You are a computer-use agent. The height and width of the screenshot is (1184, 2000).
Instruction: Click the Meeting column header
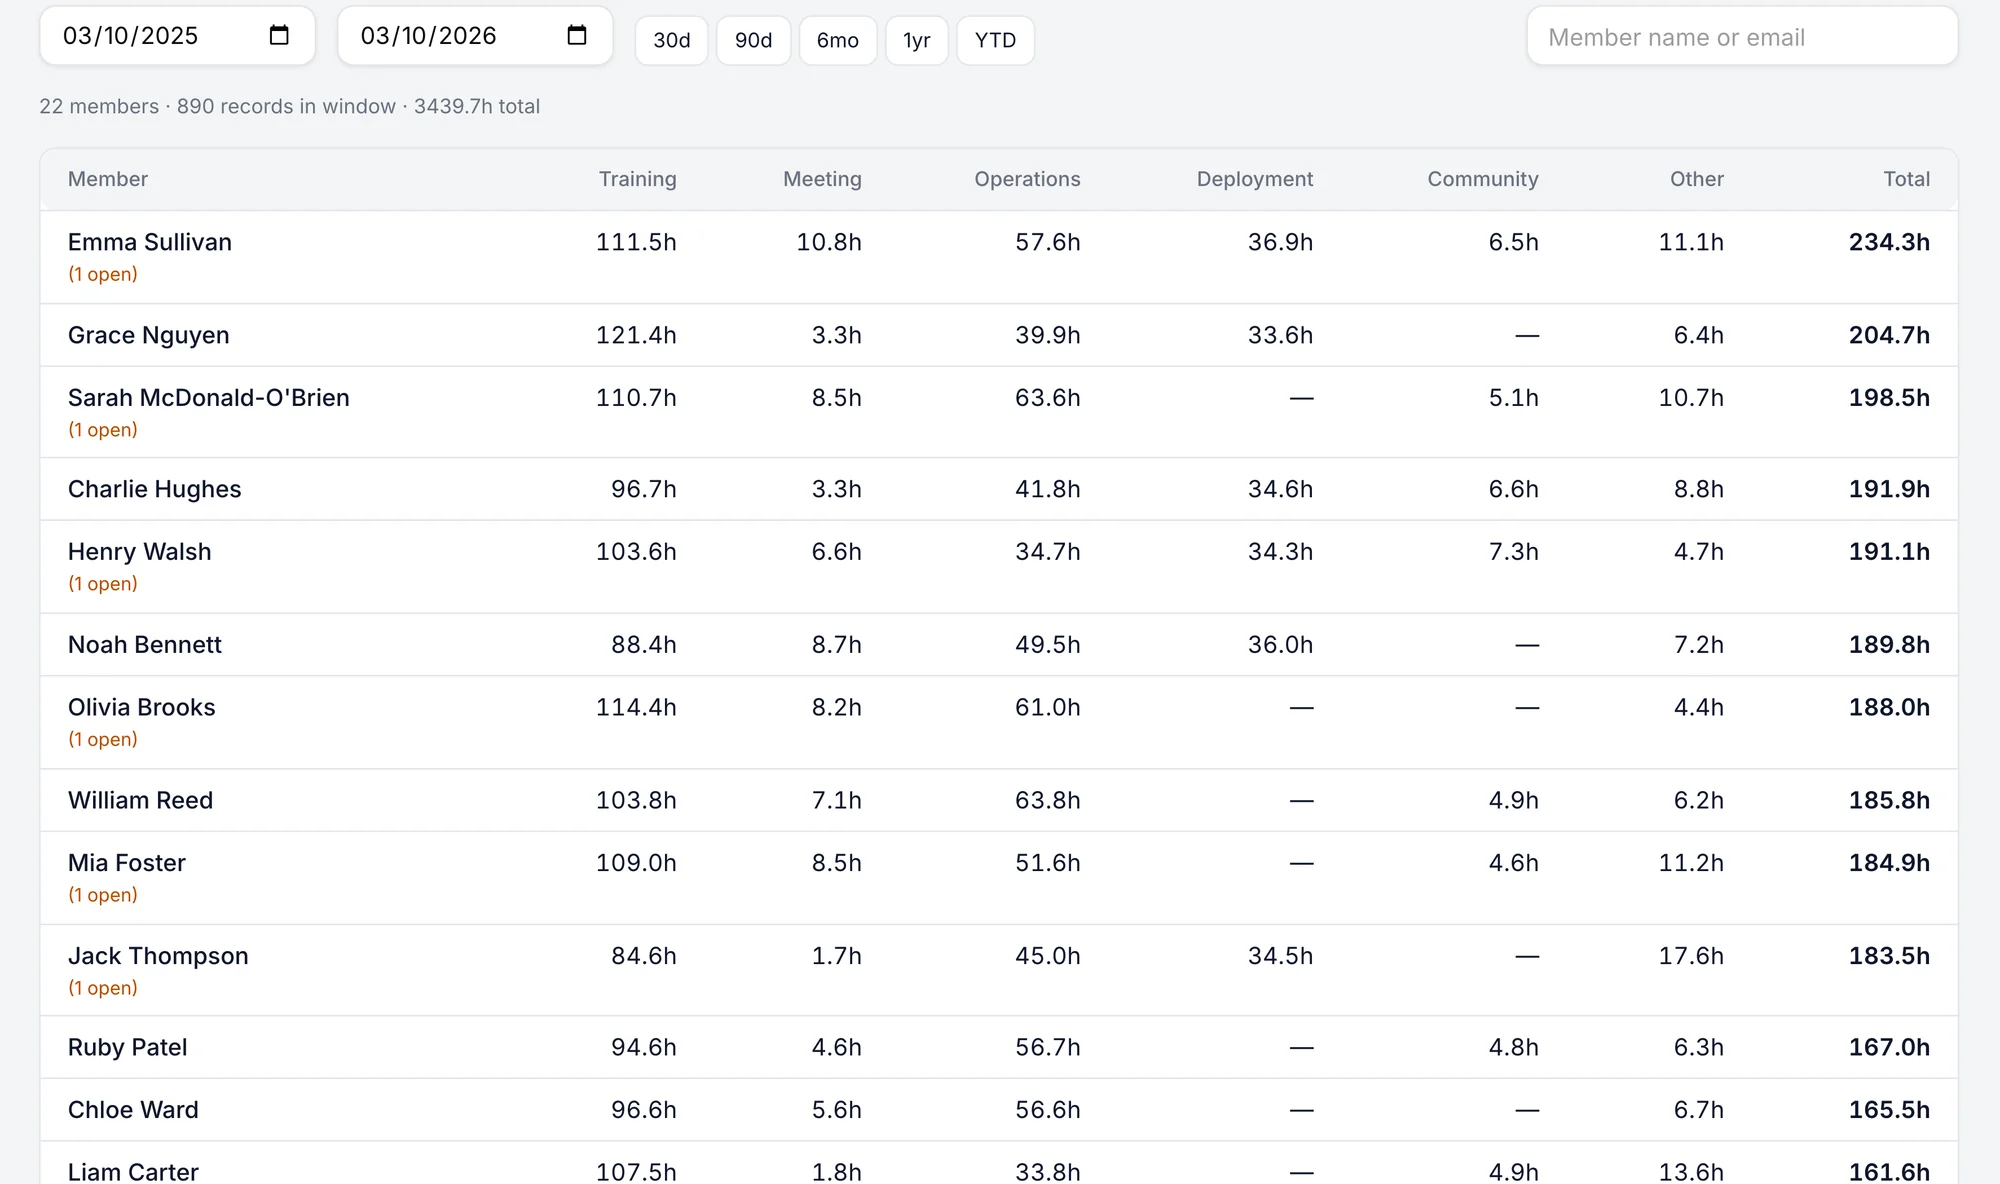pos(822,179)
